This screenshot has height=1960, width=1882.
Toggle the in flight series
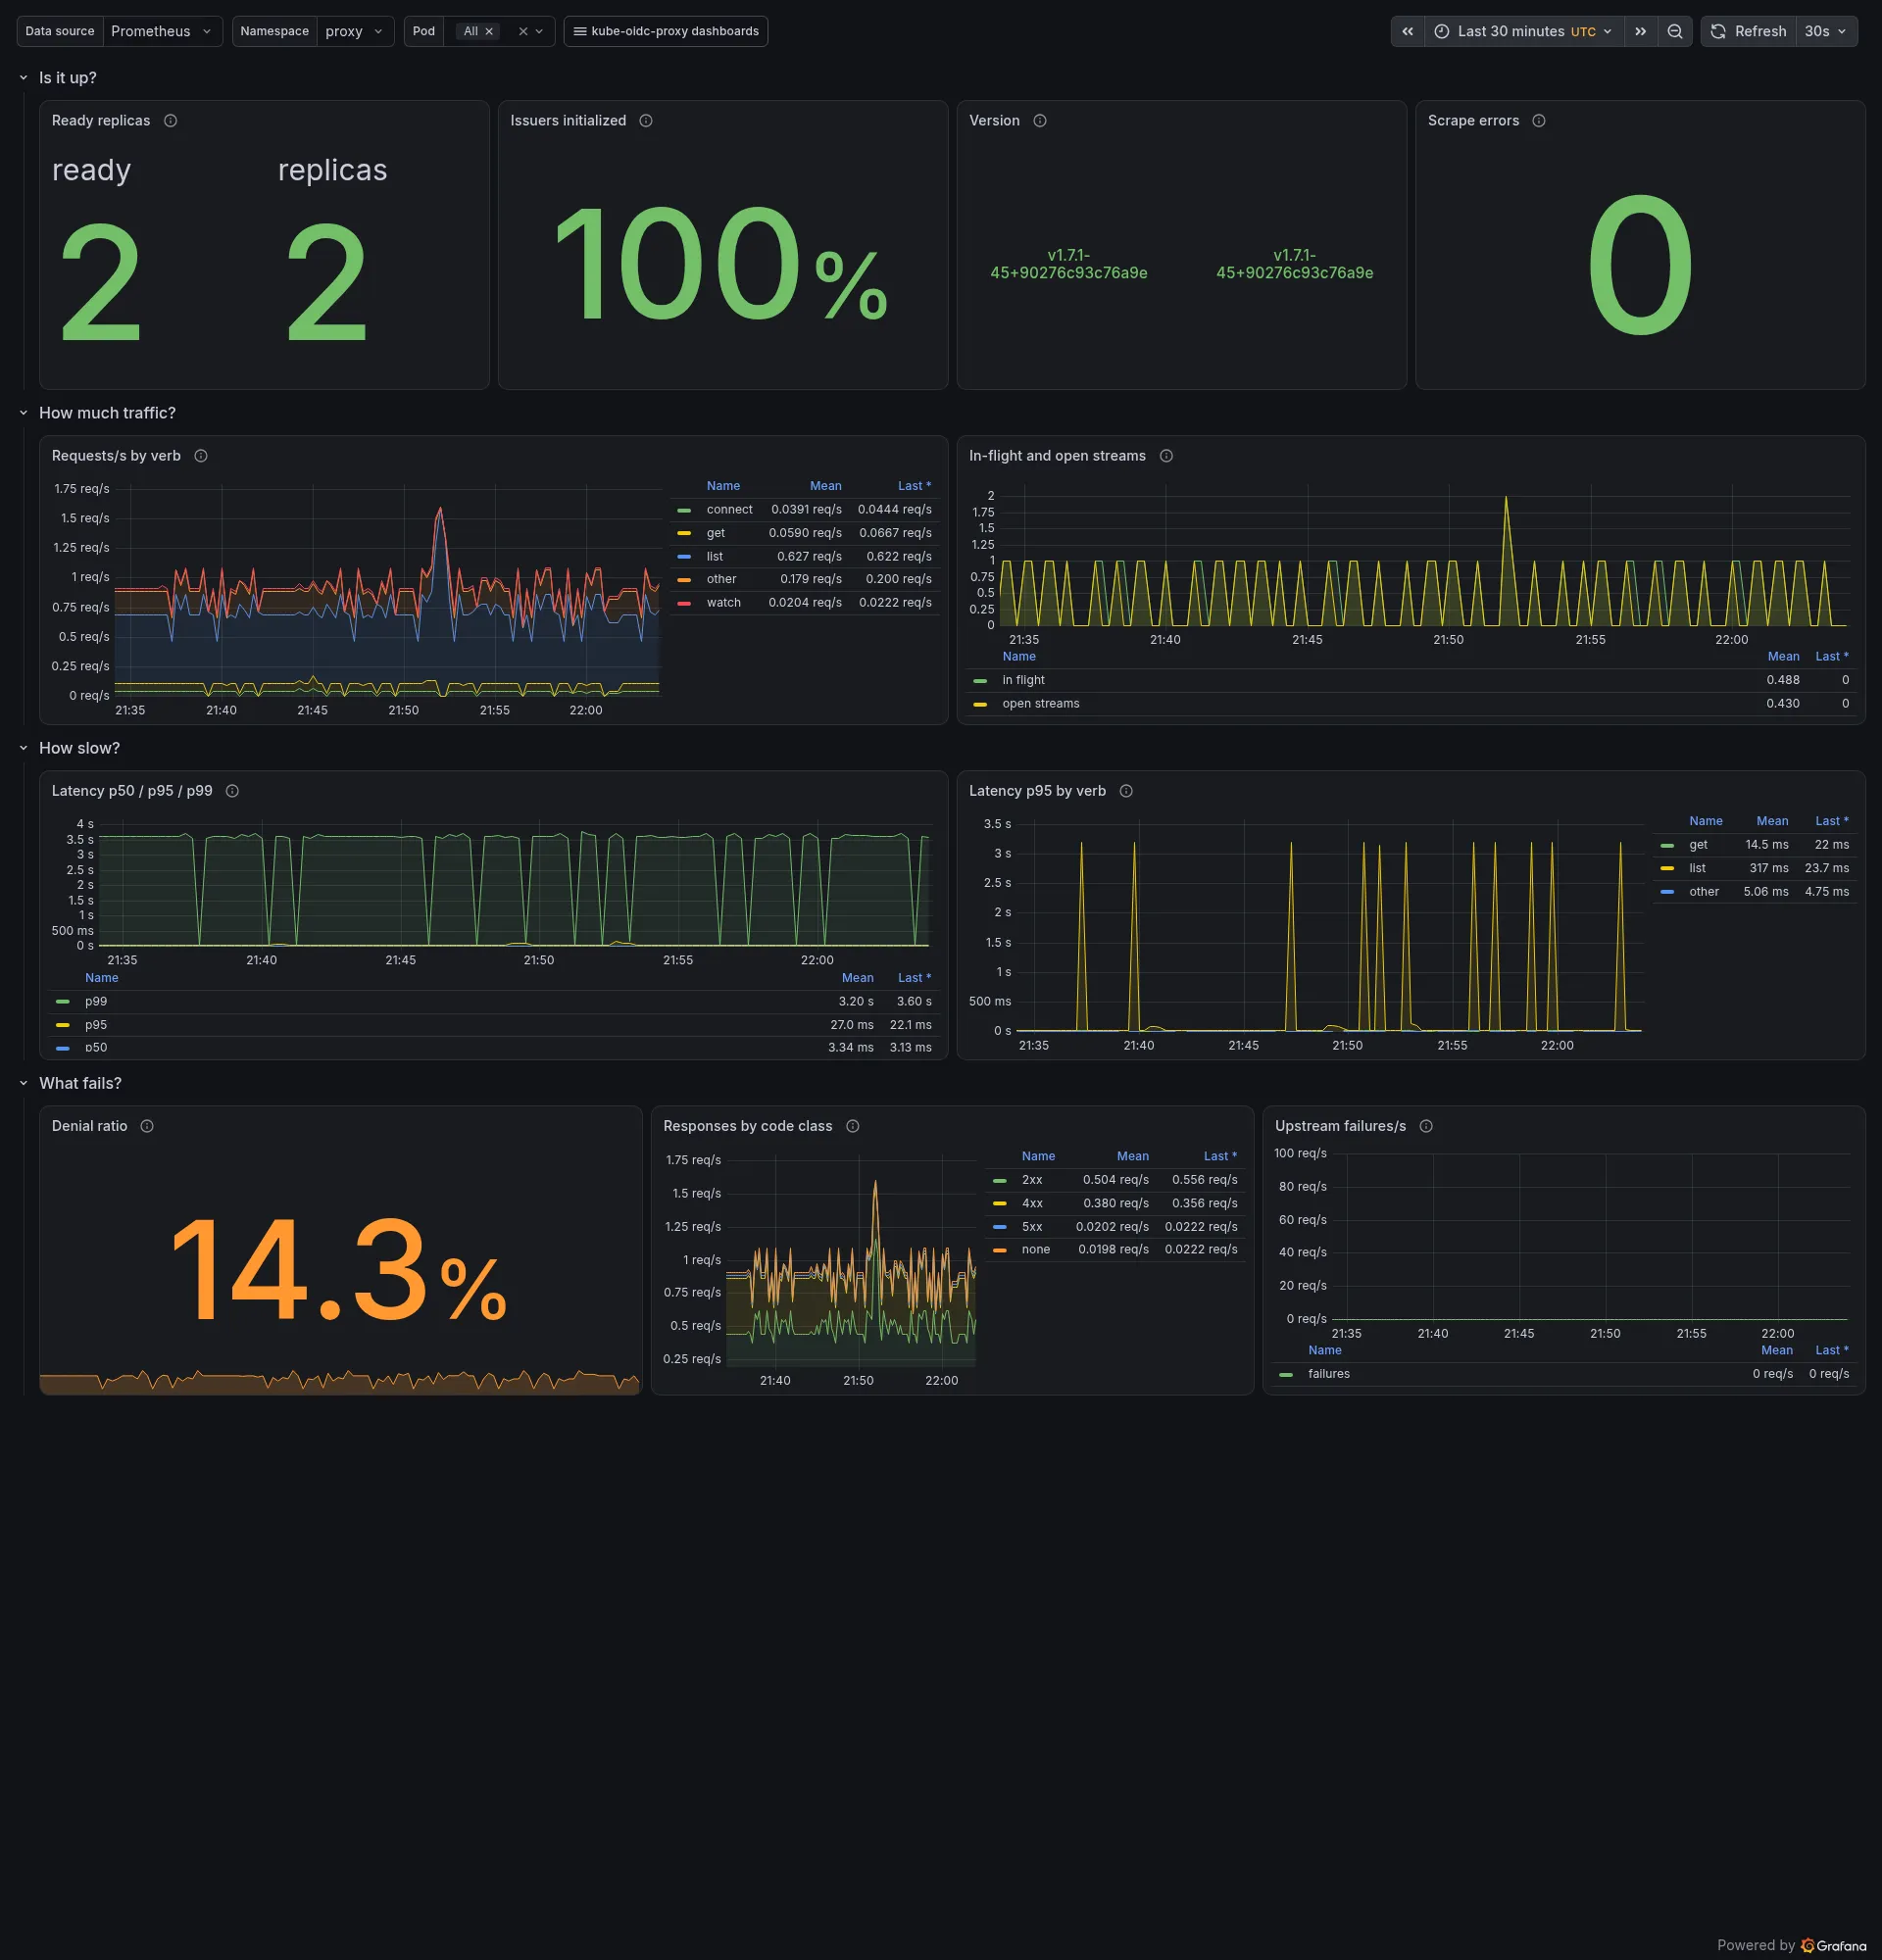[x=1023, y=680]
